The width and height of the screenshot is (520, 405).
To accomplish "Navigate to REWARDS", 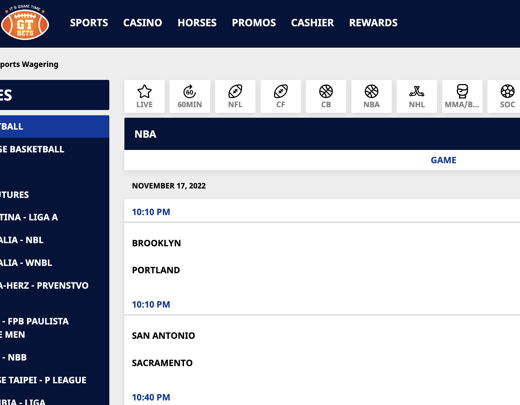I will point(373,23).
